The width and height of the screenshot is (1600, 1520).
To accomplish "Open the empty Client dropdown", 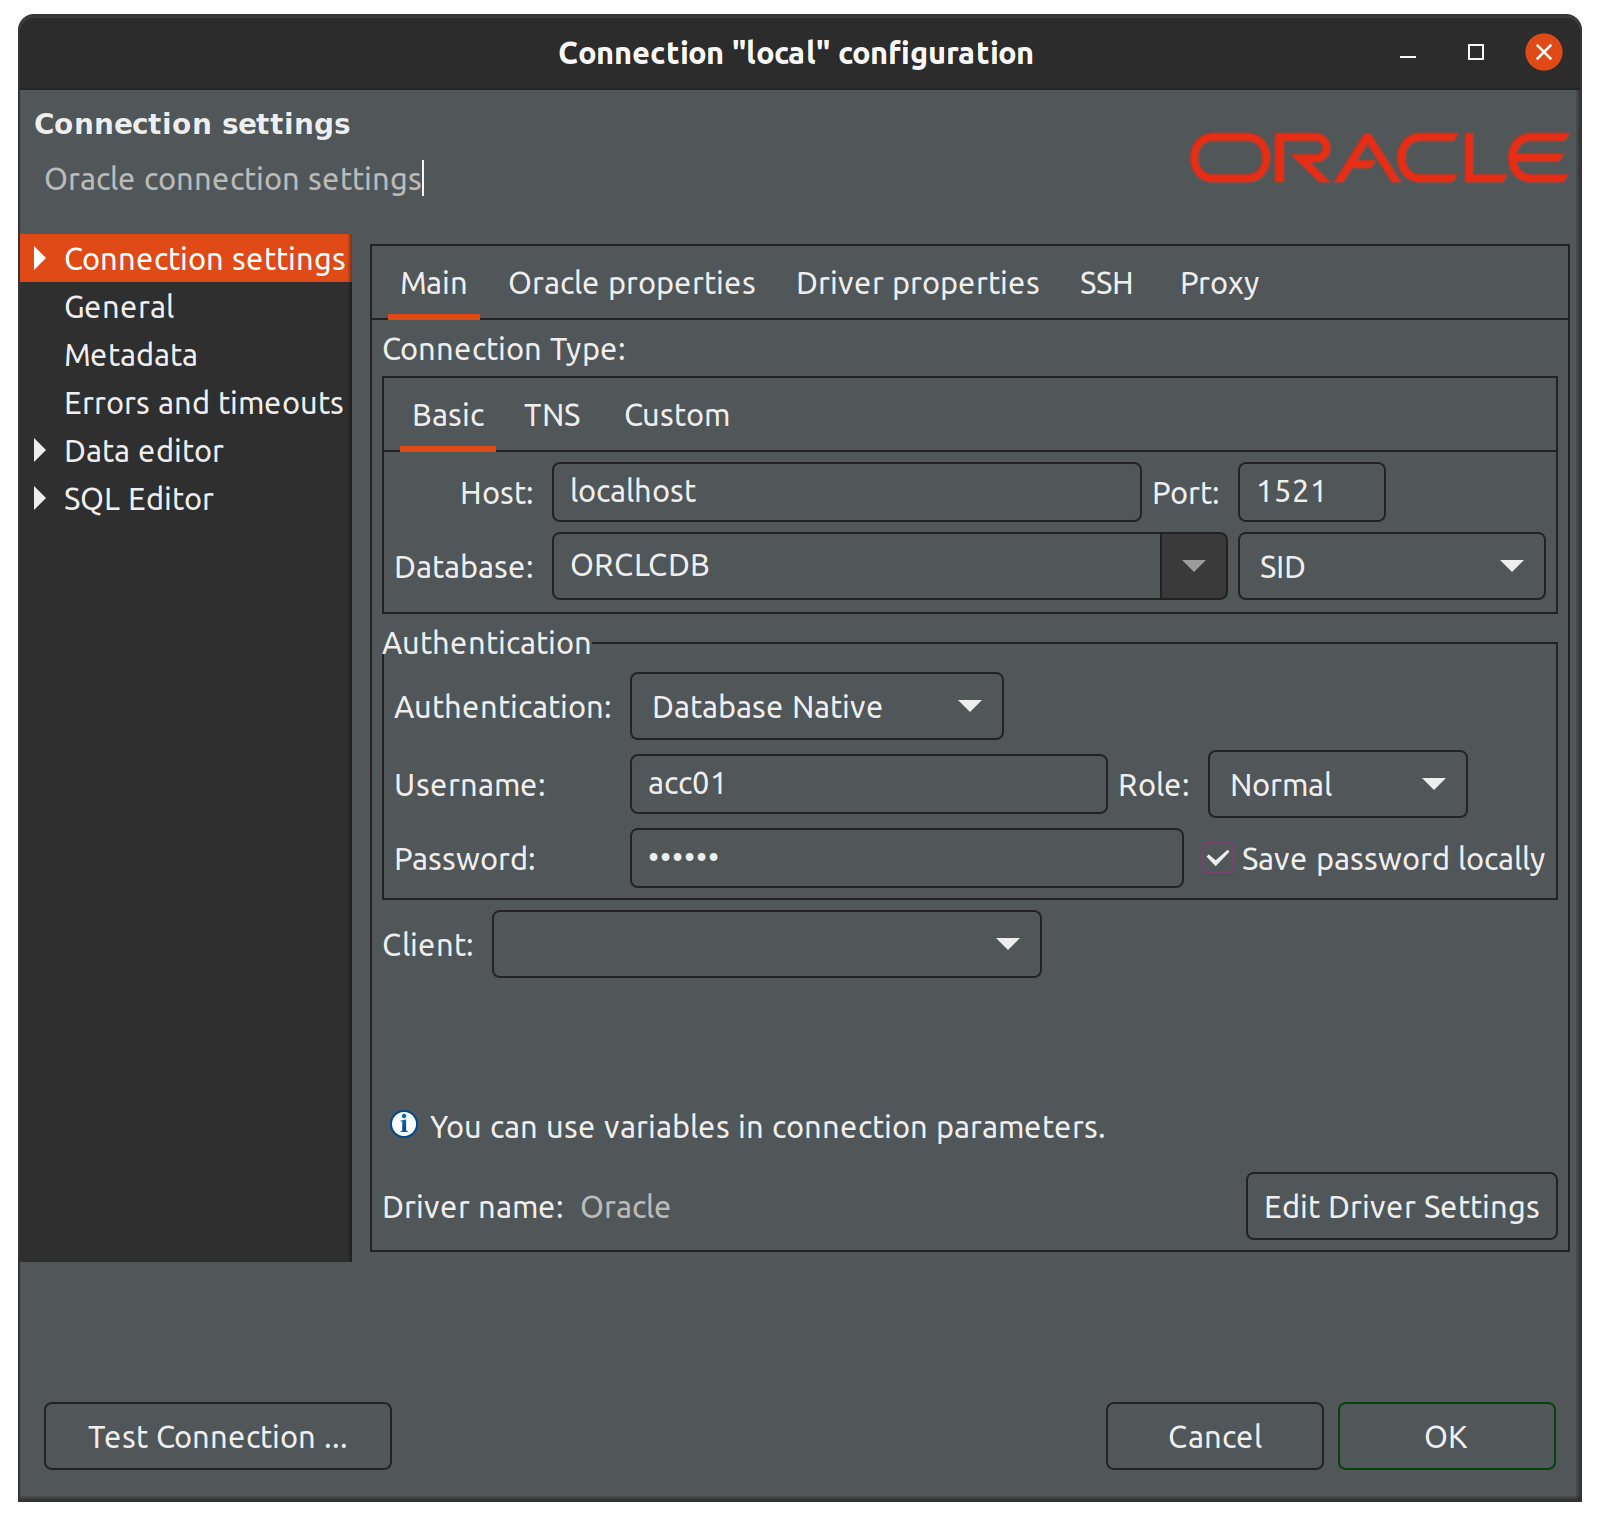I will tap(766, 944).
